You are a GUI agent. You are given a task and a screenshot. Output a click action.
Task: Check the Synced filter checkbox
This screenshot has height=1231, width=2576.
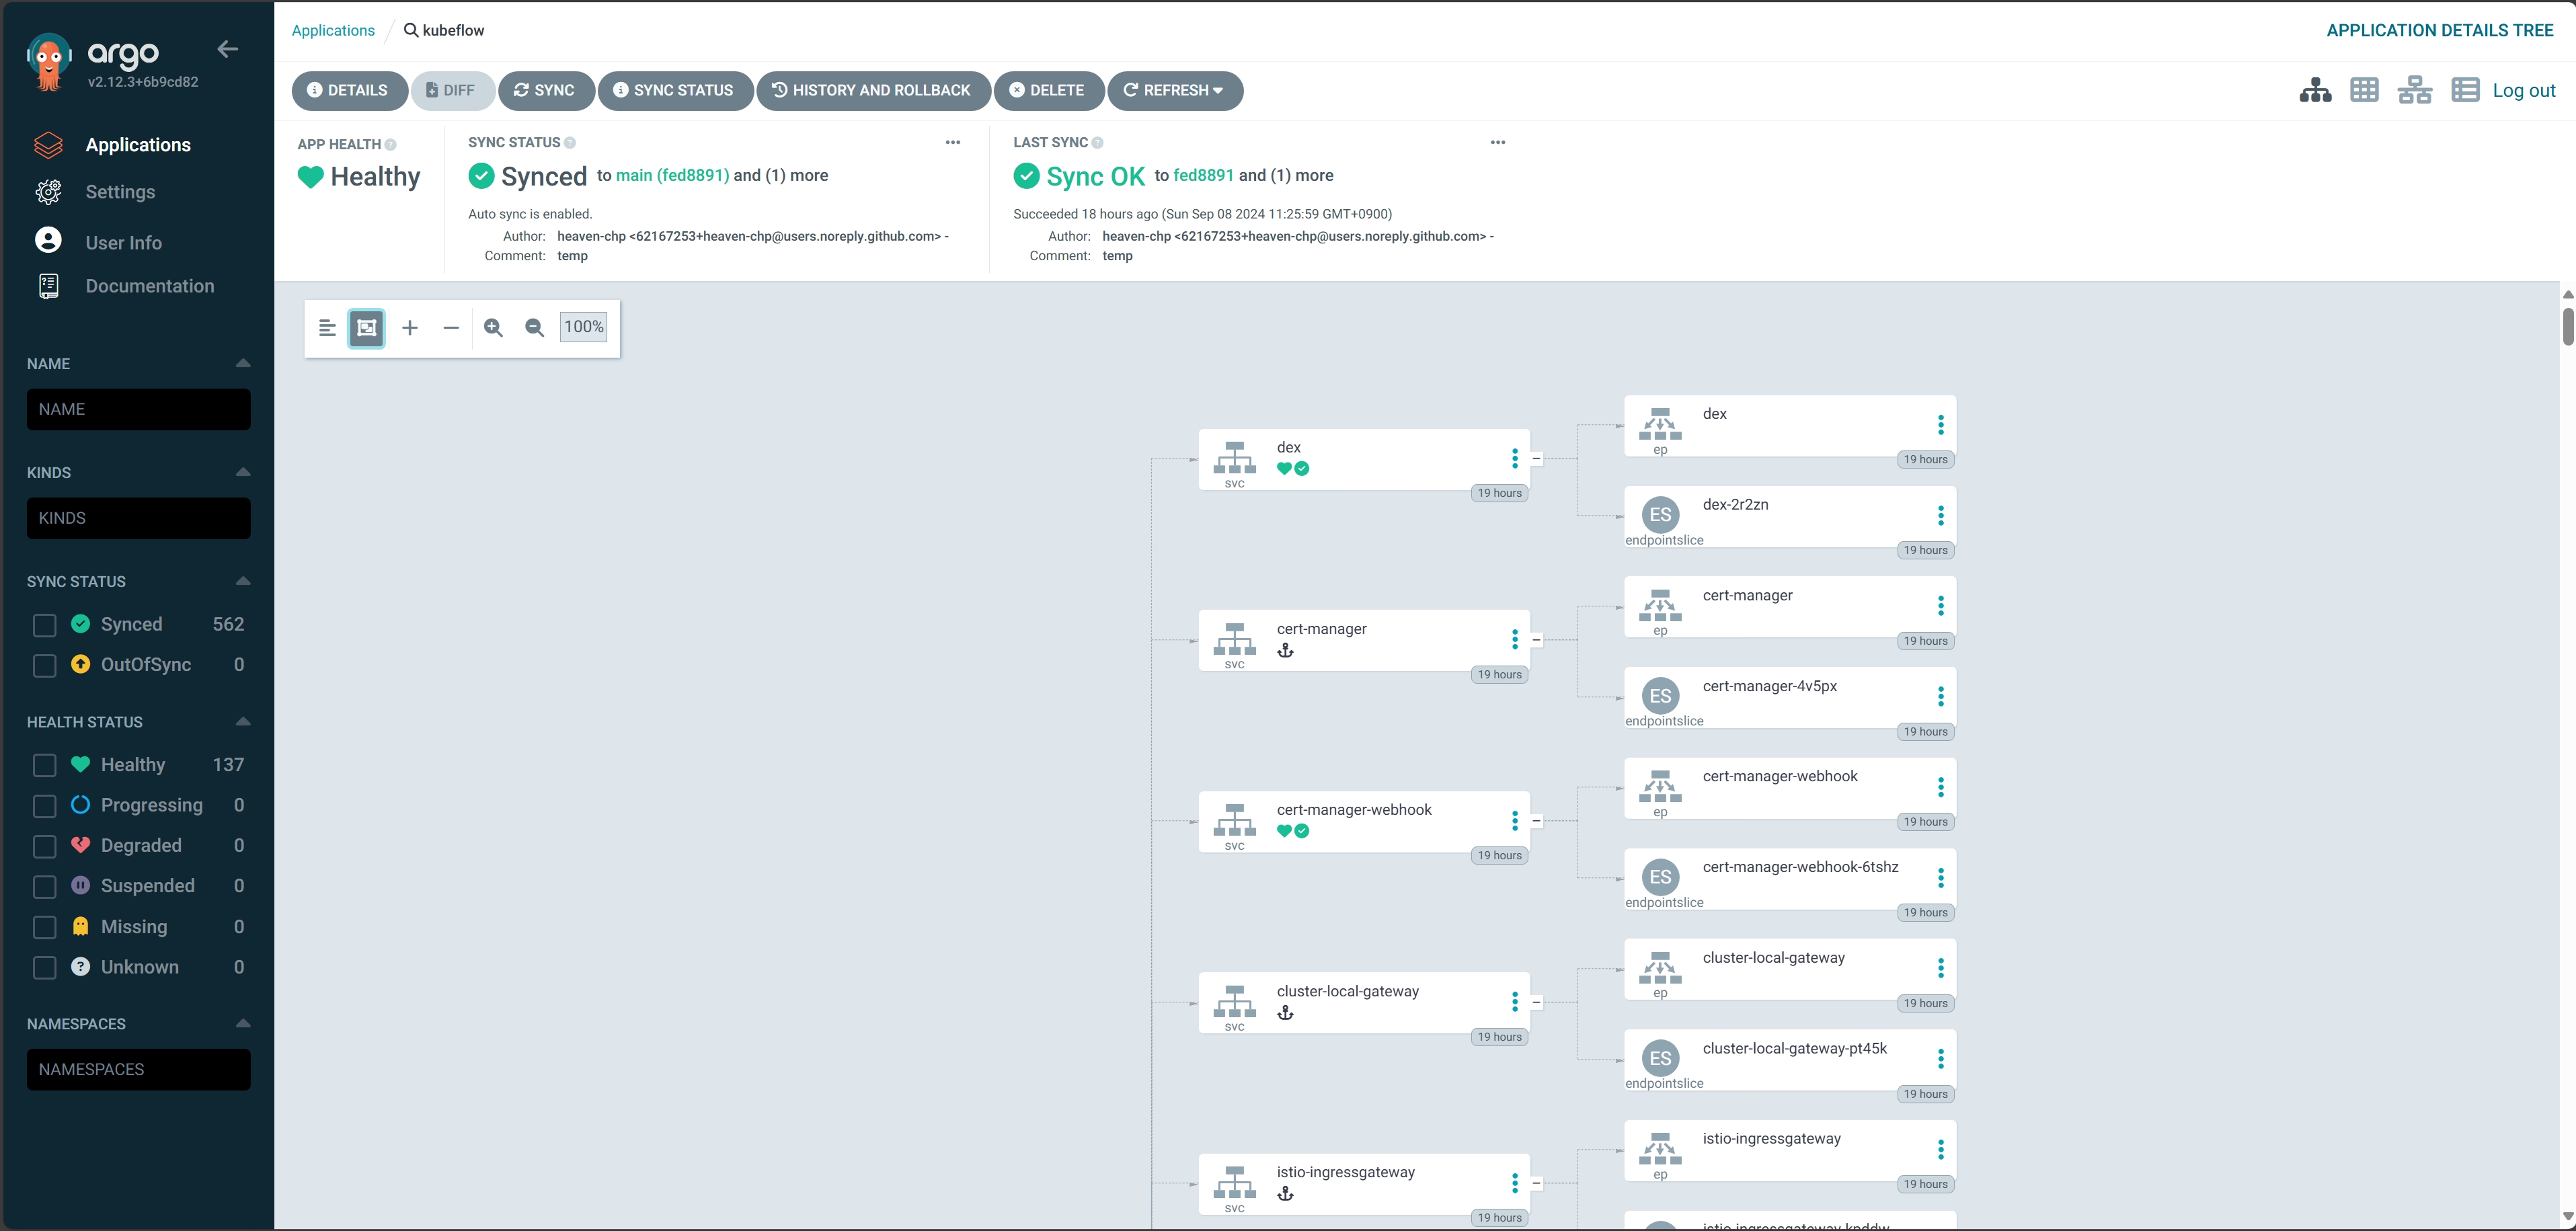[44, 625]
